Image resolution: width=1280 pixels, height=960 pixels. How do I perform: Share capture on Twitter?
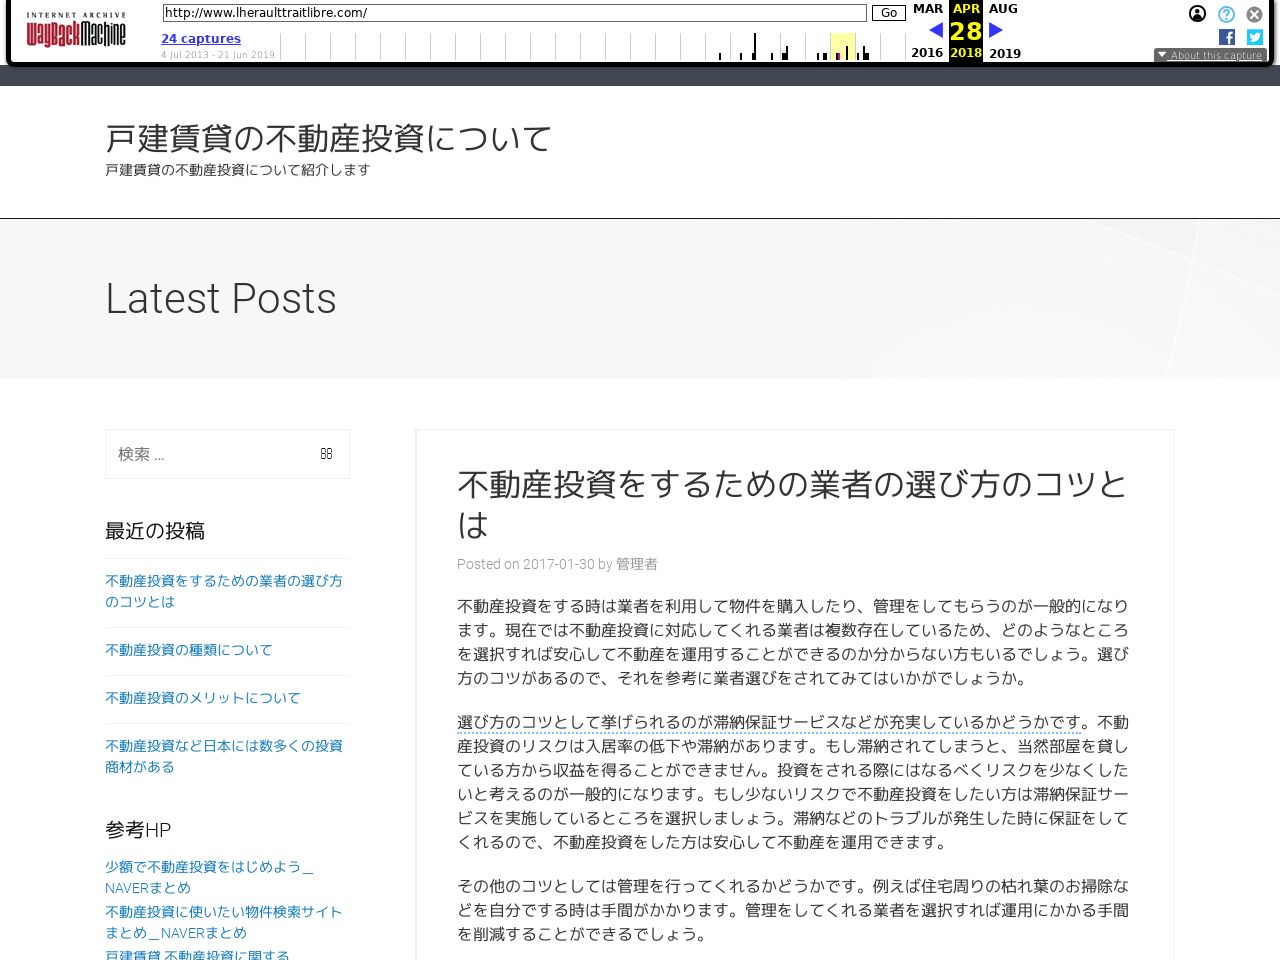(x=1254, y=37)
